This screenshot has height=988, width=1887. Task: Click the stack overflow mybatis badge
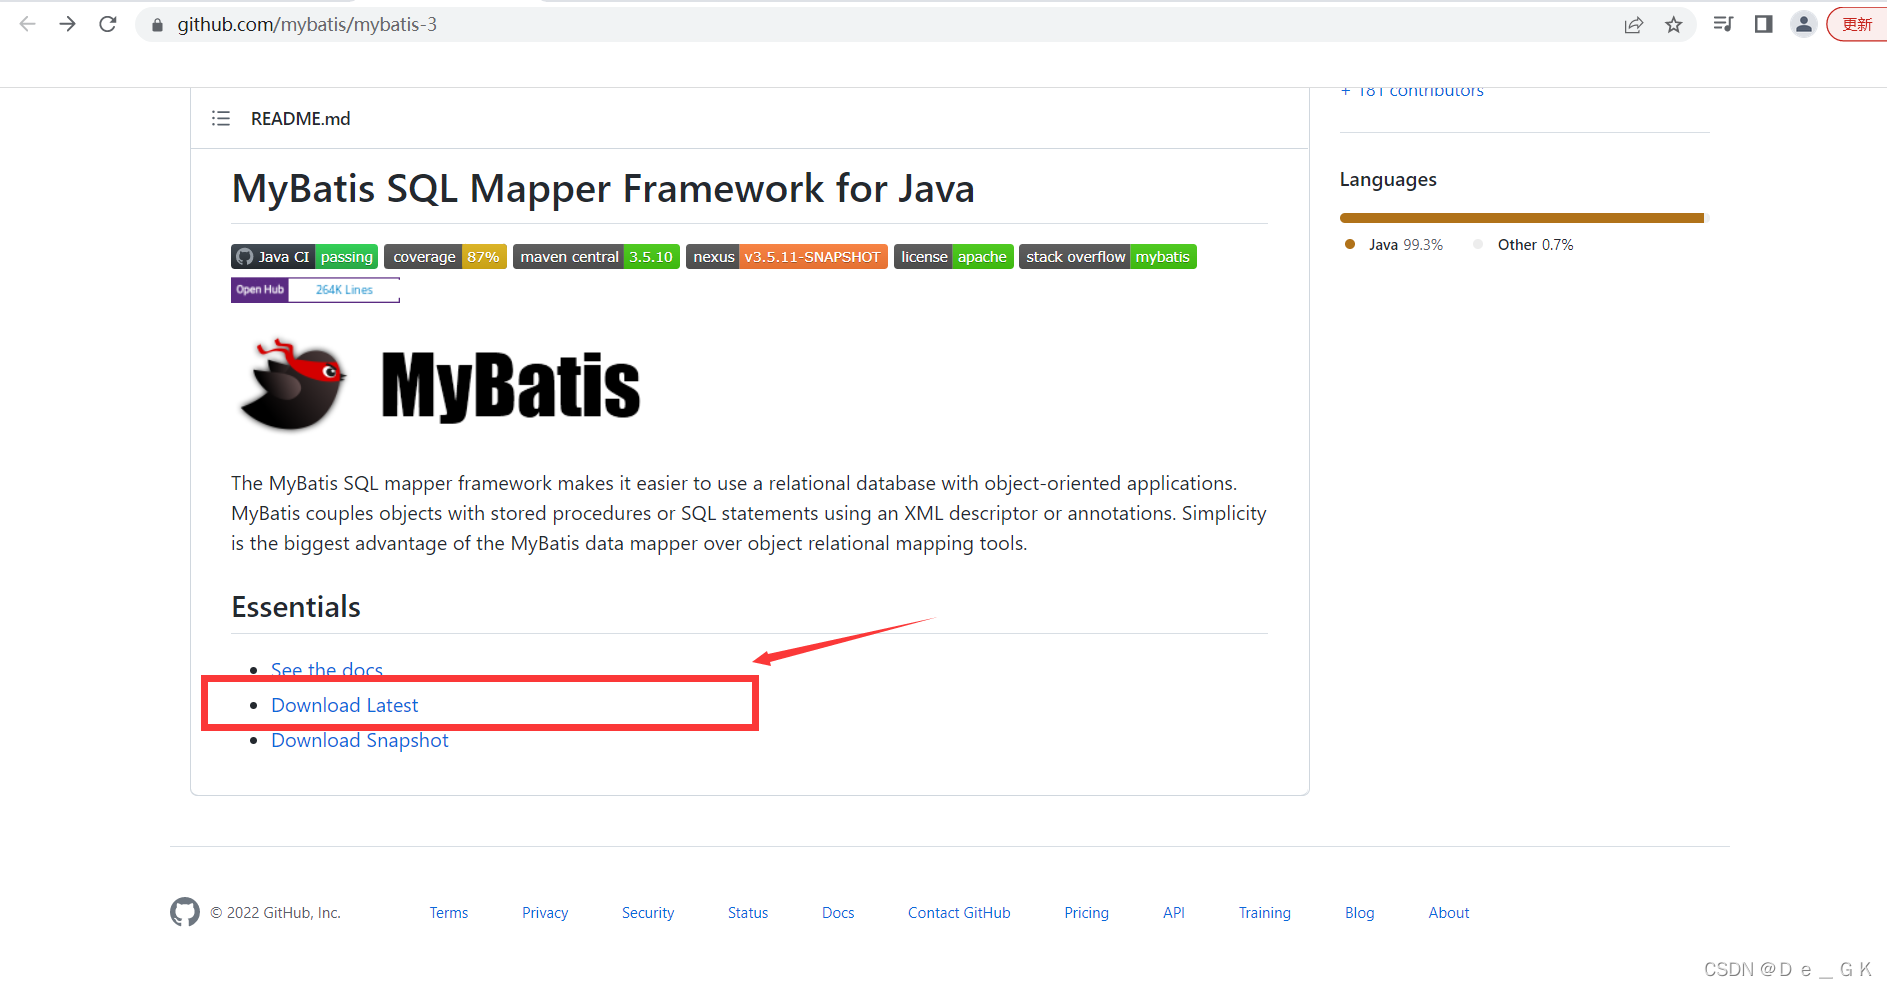pos(1108,257)
